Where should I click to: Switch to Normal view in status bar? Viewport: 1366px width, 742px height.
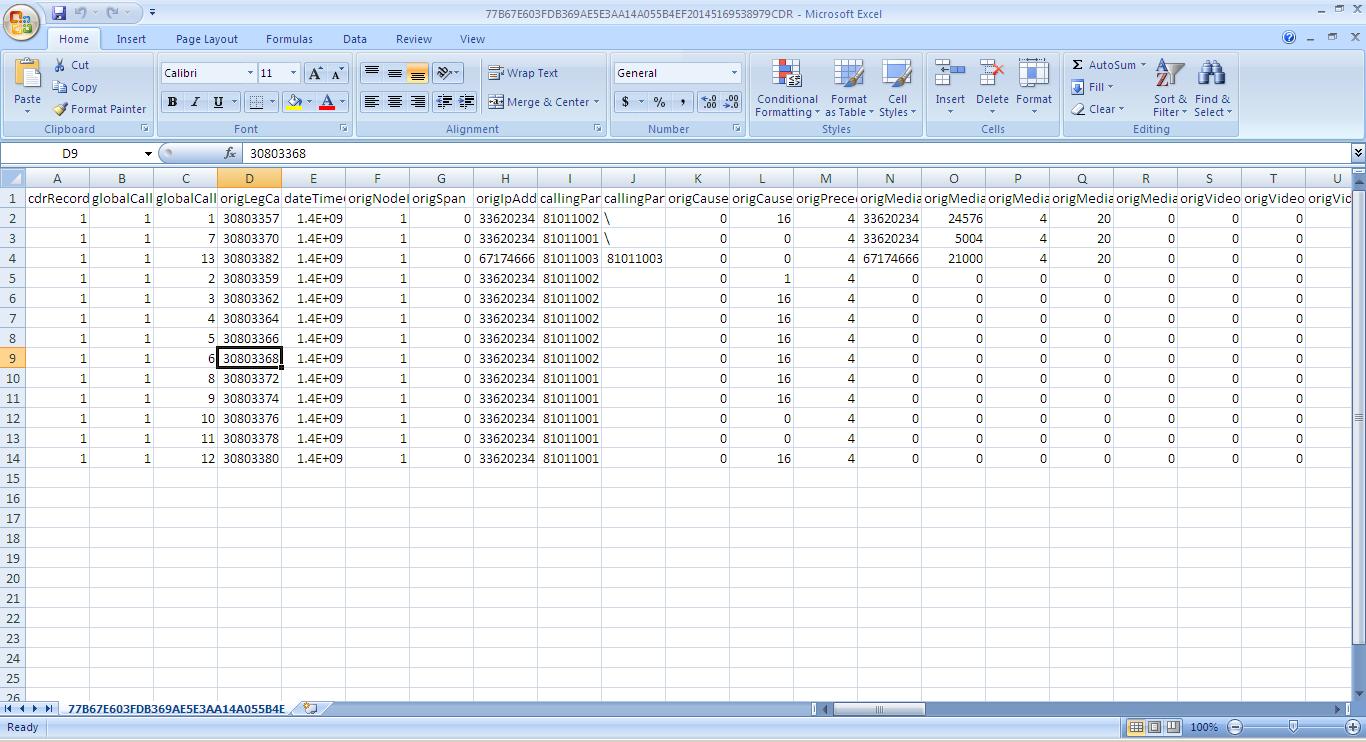pyautogui.click(x=1136, y=727)
